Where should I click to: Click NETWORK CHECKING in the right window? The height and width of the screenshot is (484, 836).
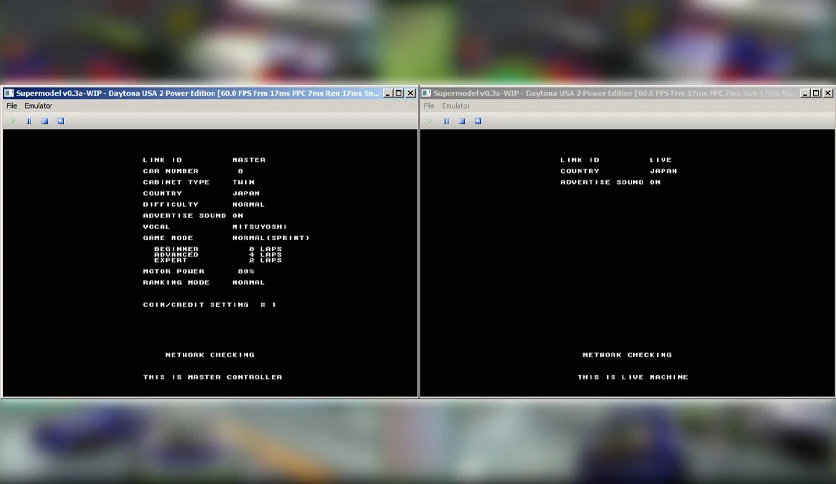pos(628,355)
